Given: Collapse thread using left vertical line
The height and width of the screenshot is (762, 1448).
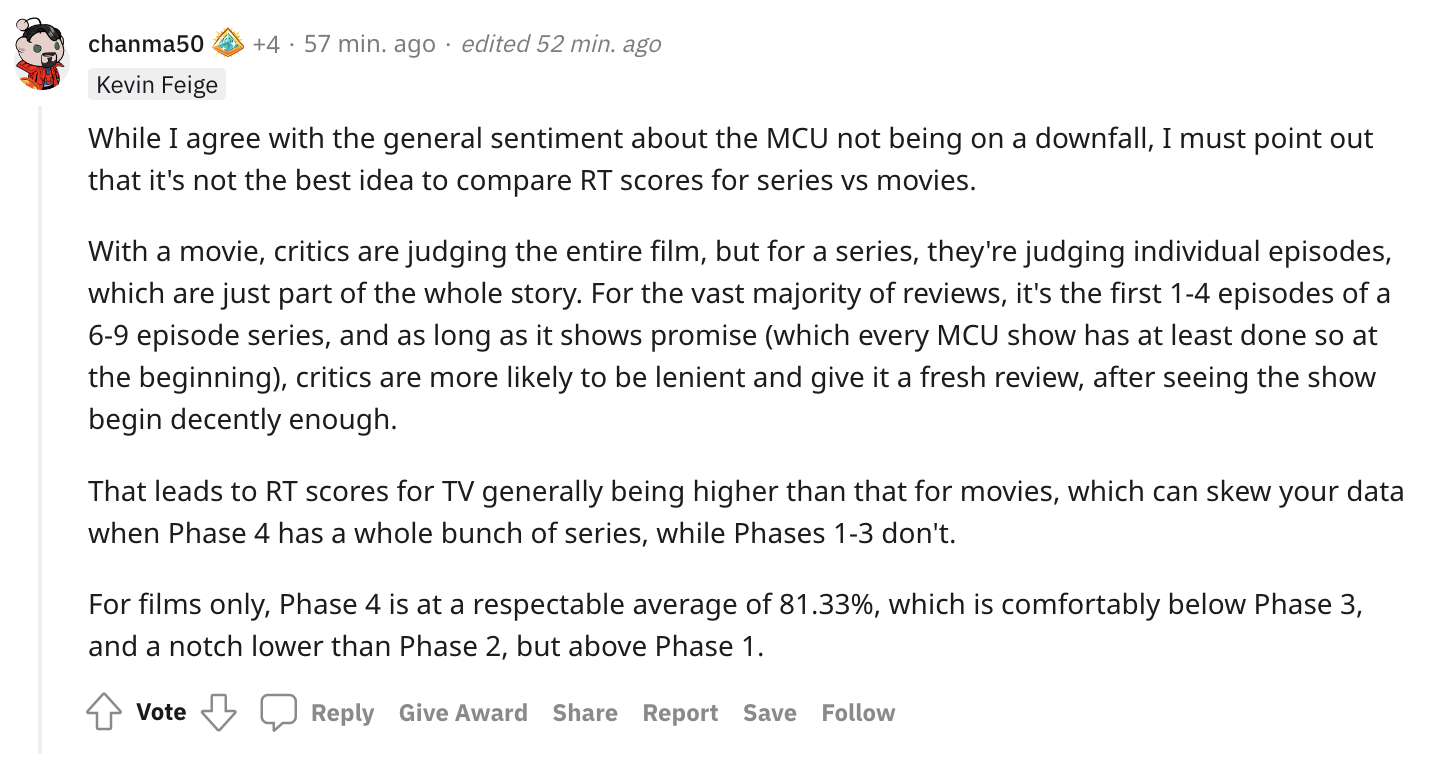Looking at the screenshot, I should pyautogui.click(x=40, y=420).
